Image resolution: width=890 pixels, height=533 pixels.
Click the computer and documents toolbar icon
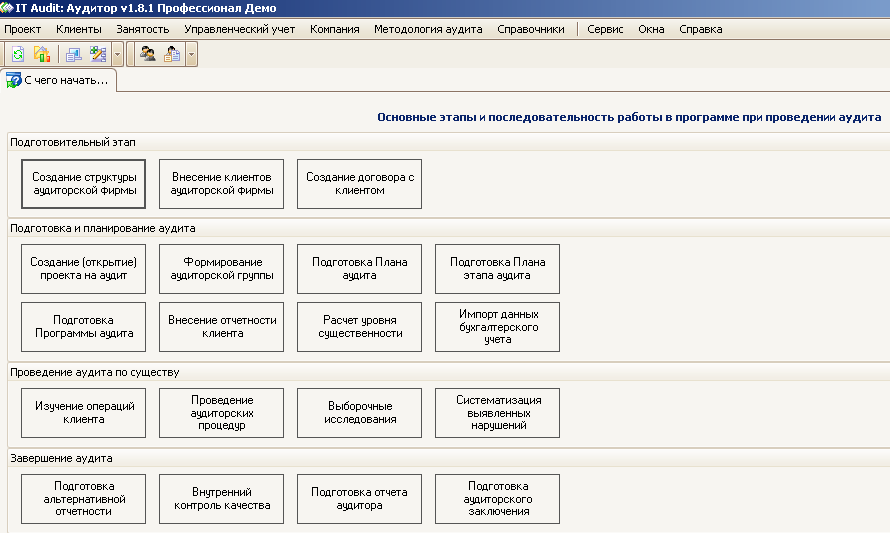[x=74, y=54]
